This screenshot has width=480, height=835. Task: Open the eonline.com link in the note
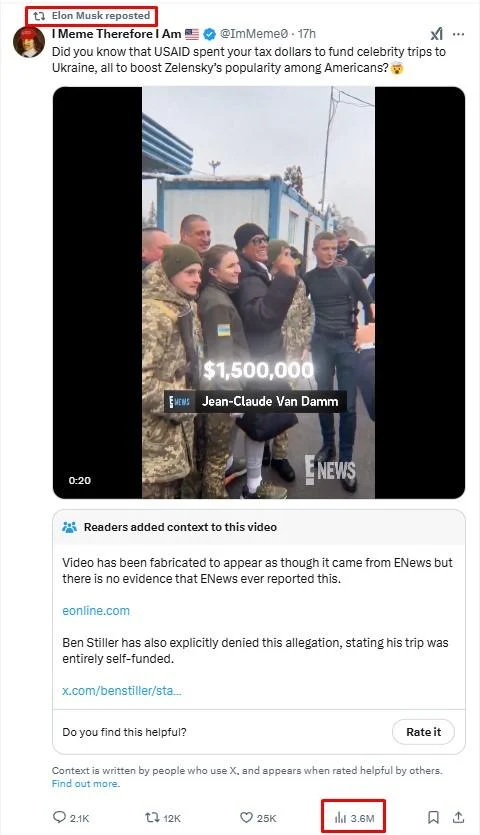click(96, 611)
